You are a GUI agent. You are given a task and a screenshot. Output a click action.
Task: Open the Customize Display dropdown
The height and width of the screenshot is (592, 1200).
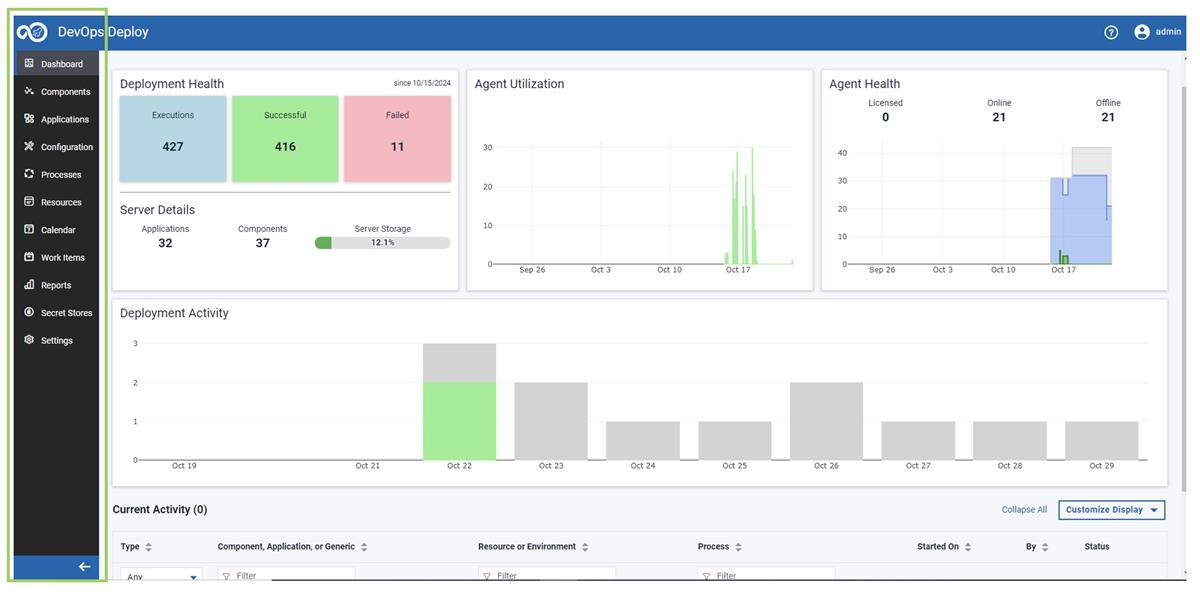tap(1111, 509)
